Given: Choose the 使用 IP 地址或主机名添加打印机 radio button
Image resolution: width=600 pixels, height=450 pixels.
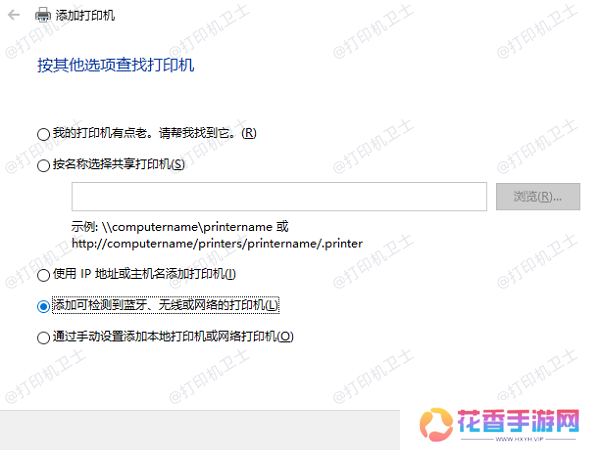Looking at the screenshot, I should pyautogui.click(x=44, y=275).
